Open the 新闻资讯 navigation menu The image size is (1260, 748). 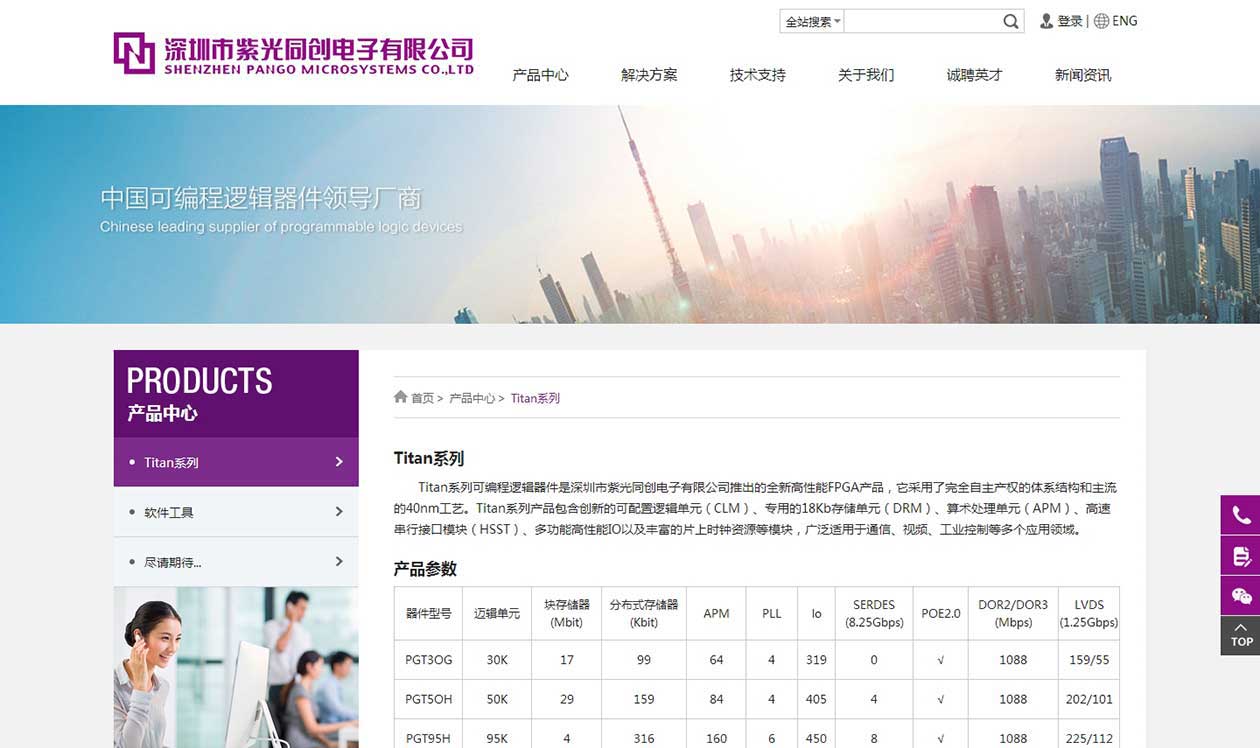click(1083, 75)
